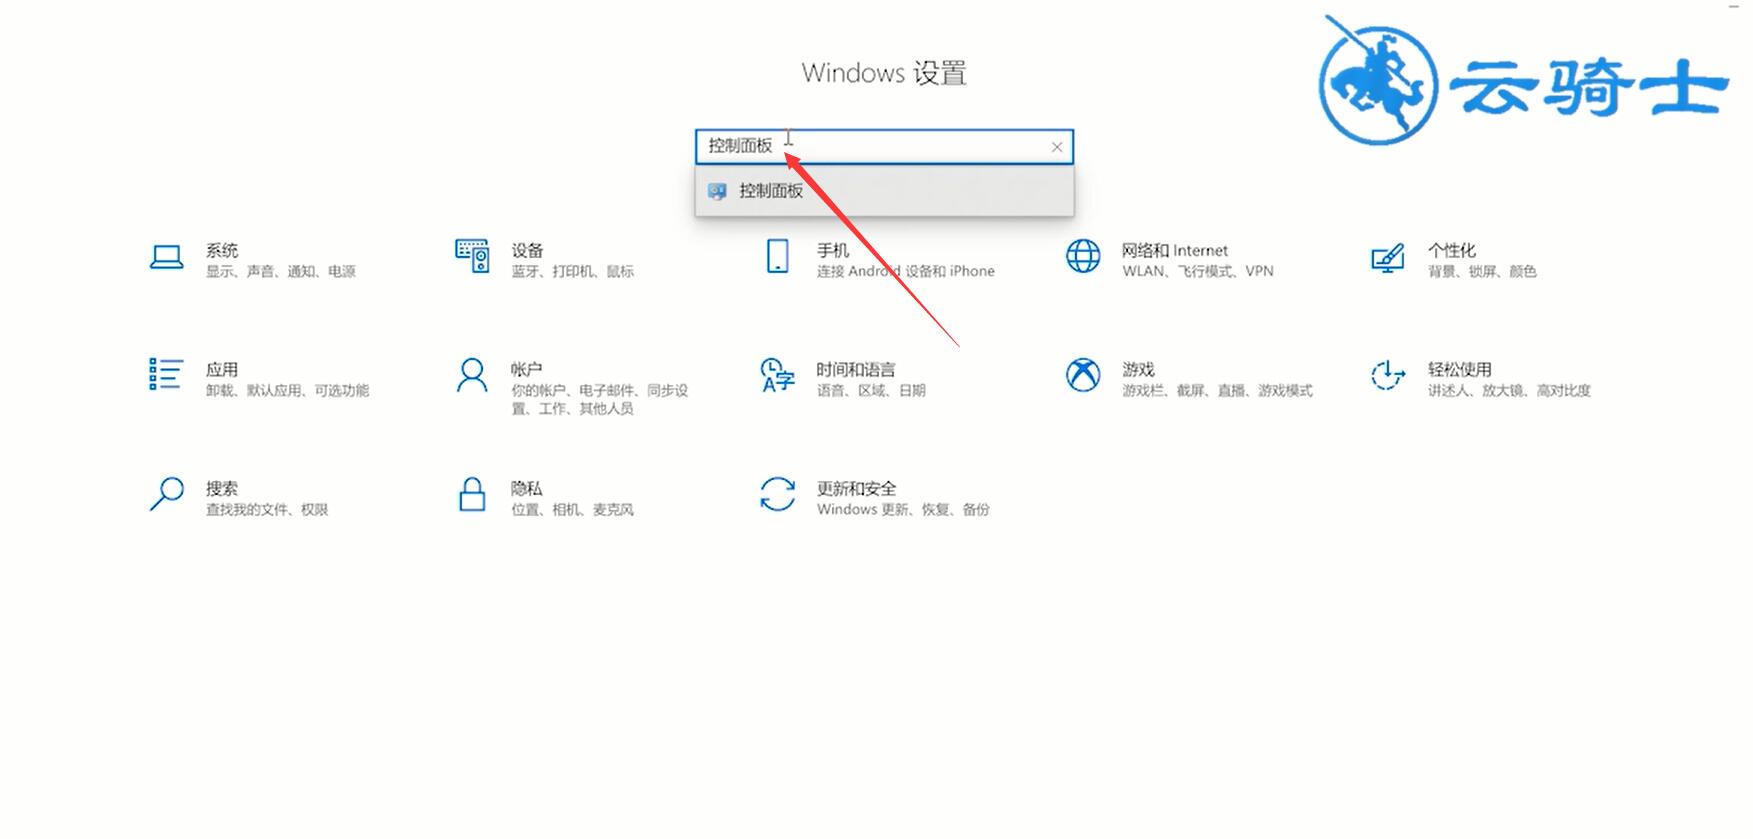Click the WLAN、飞行模式、VPN description
Screen dimensions: 1753x839
(1198, 271)
